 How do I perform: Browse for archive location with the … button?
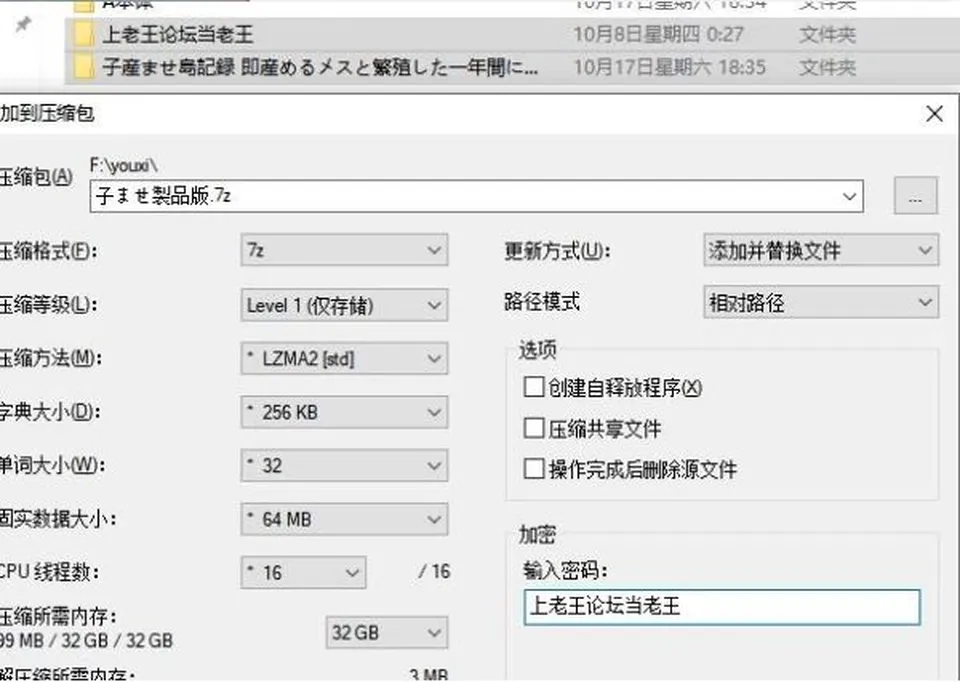pyautogui.click(x=915, y=196)
